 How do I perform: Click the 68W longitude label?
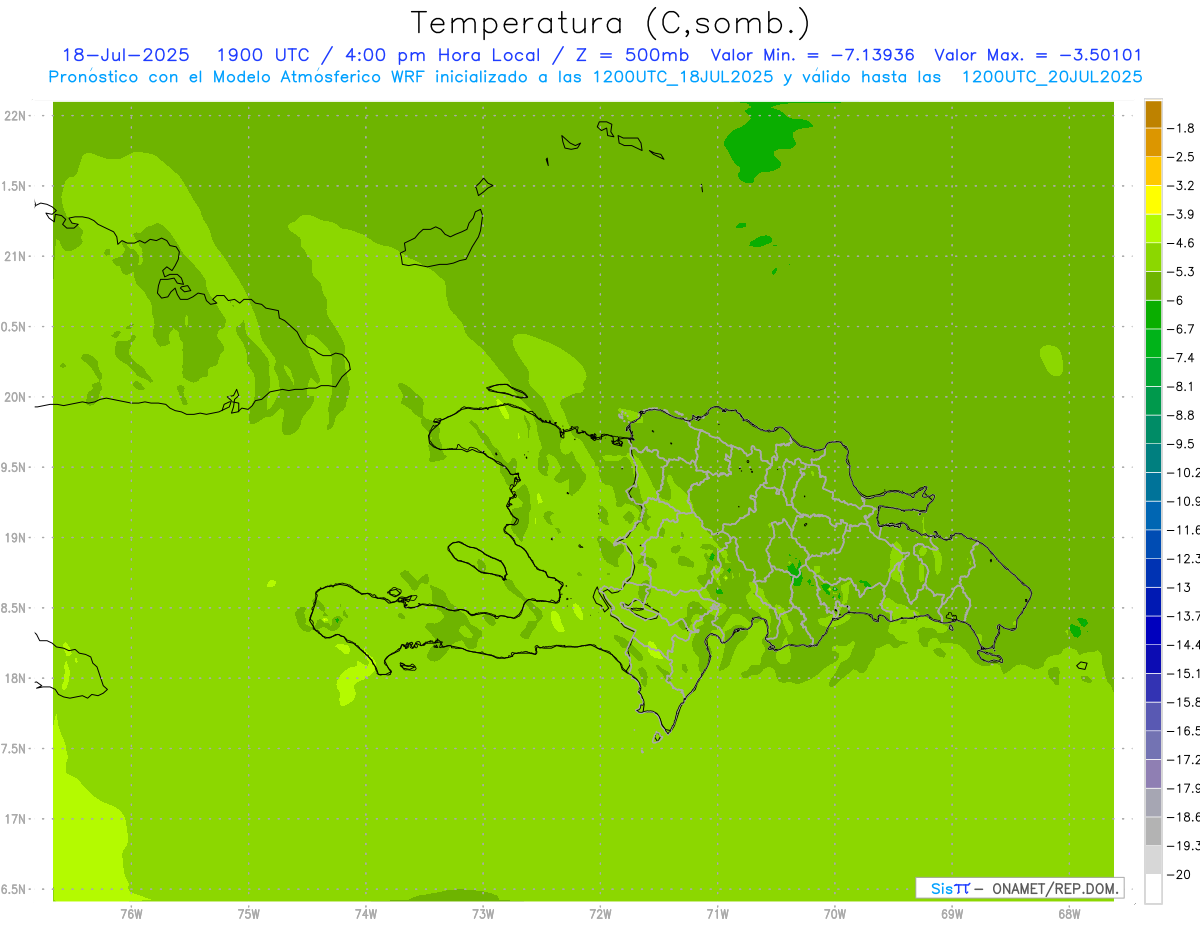click(x=1069, y=913)
